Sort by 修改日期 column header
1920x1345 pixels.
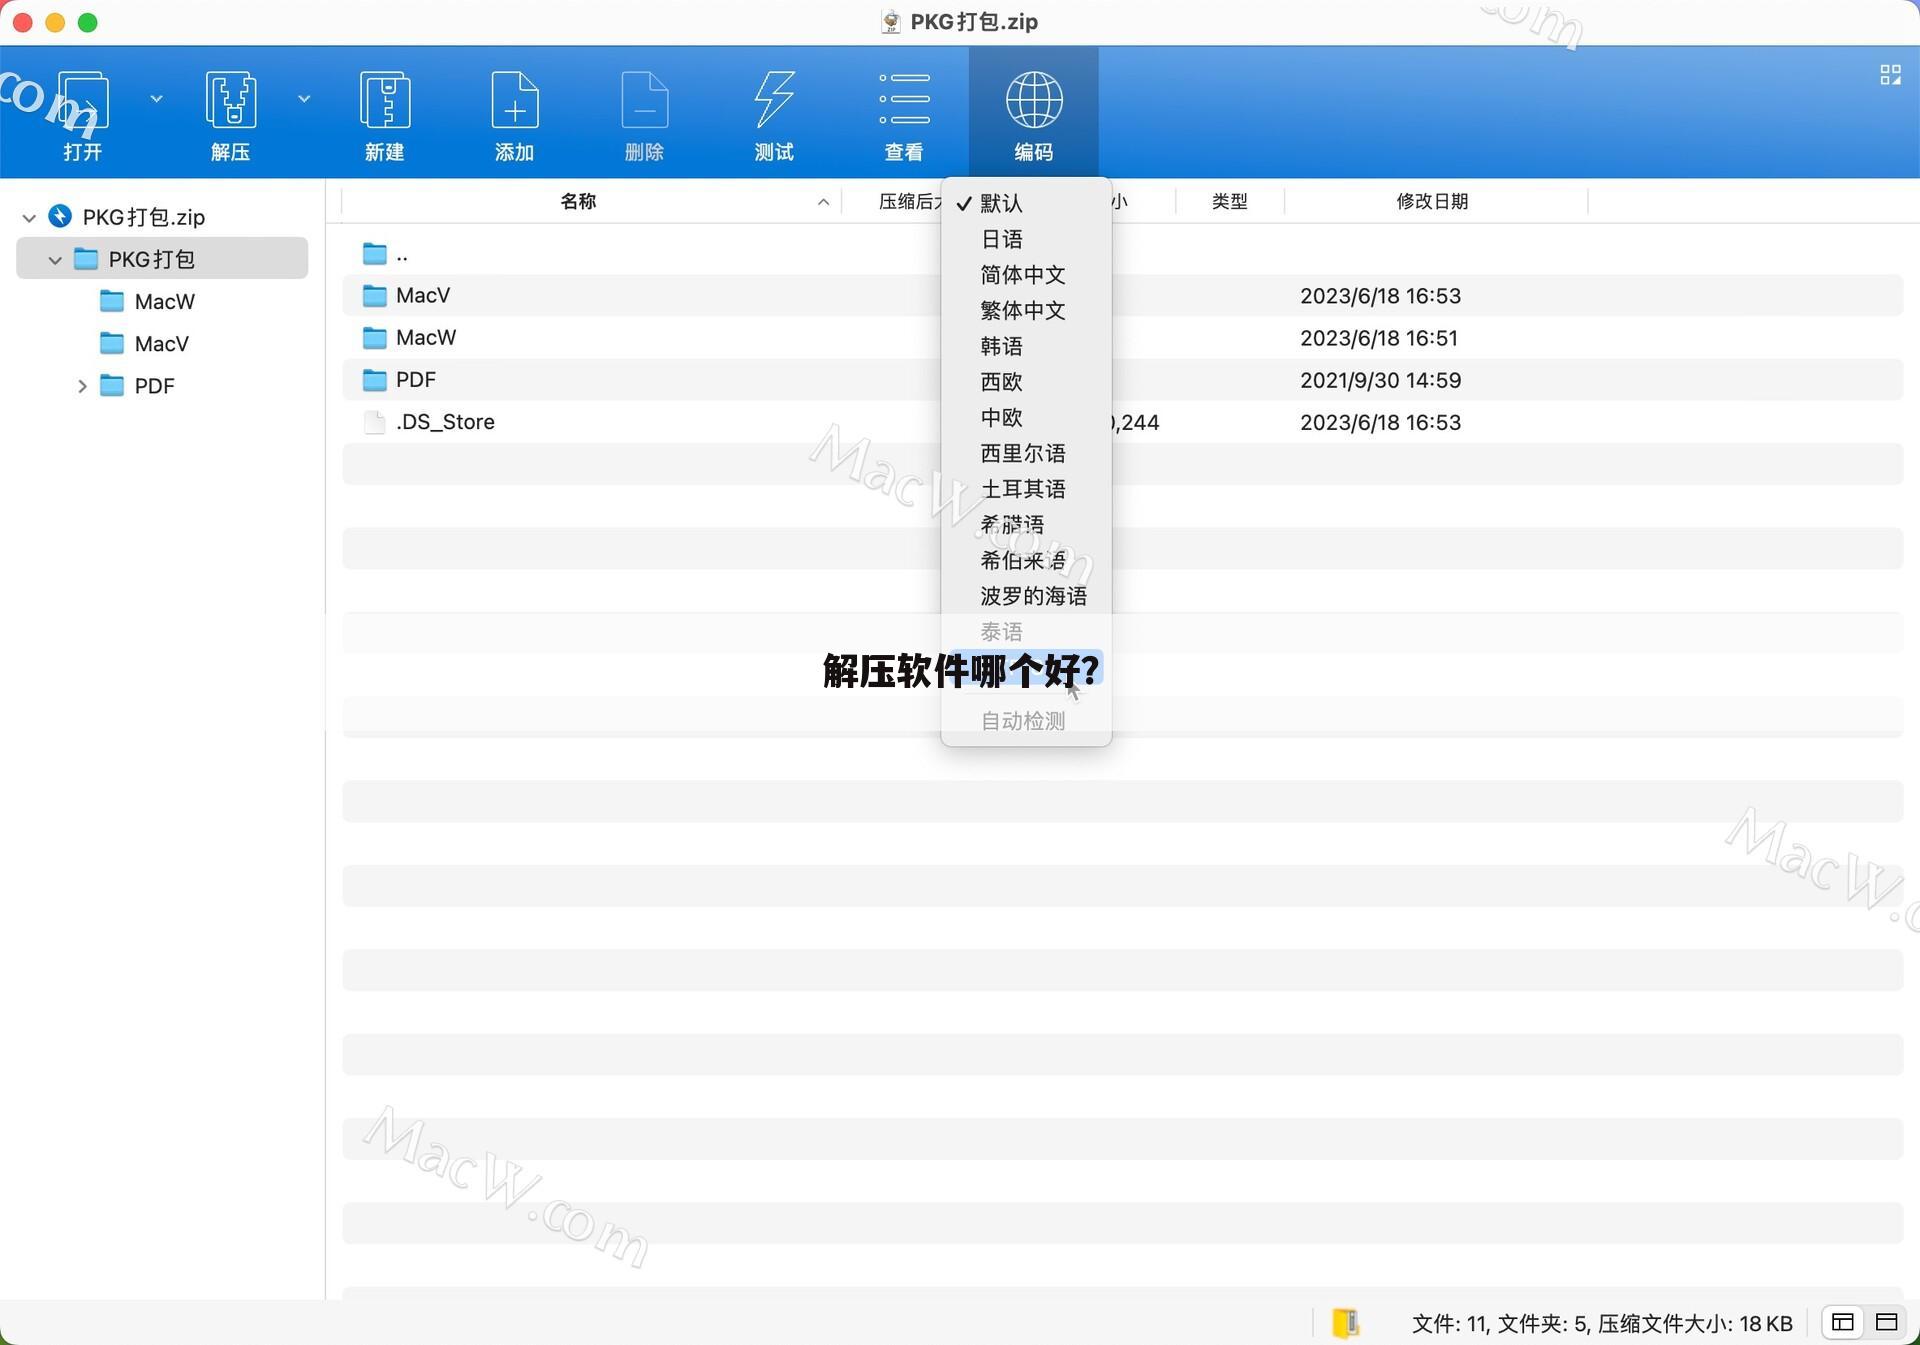point(1432,201)
